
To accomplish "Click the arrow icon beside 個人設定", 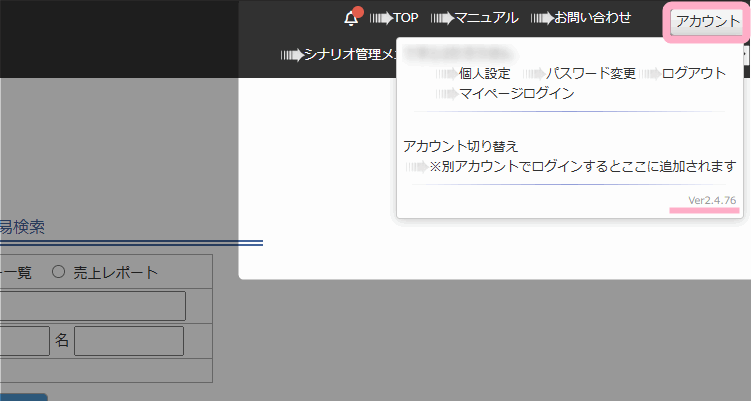I will 445,74.
